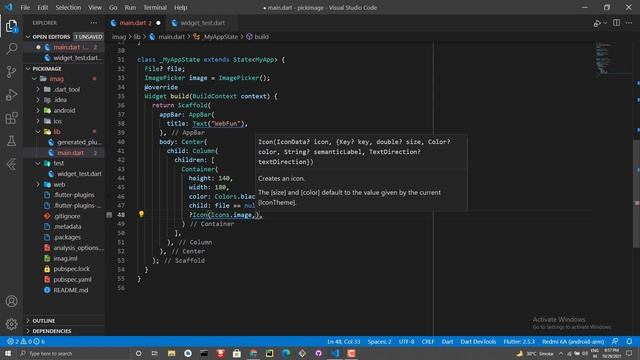Open the Terminal menu
The width and height of the screenshot is (640, 360).
pyautogui.click(x=155, y=7)
